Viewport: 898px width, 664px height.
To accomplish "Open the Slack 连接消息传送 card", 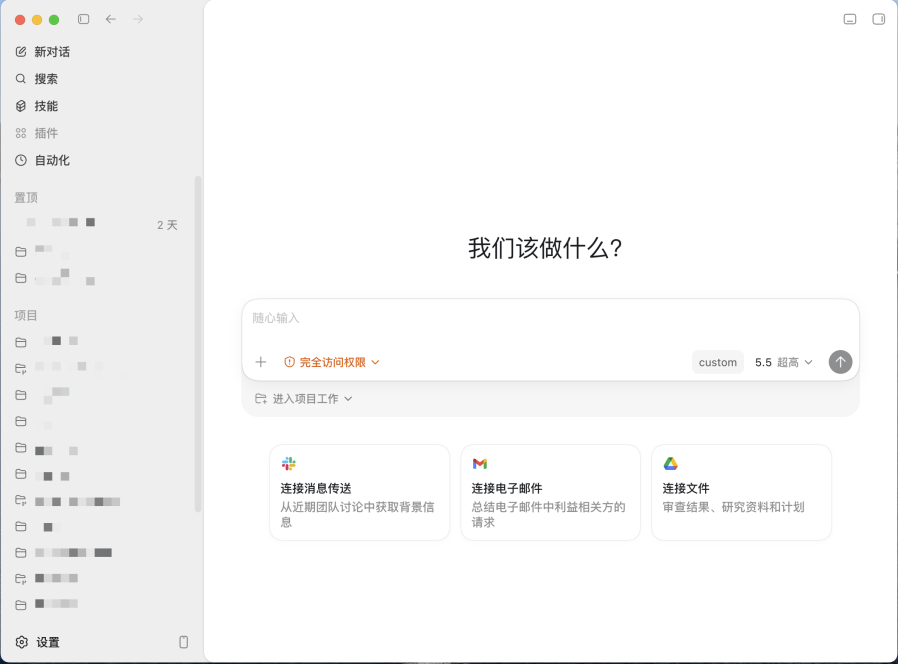I will tap(360, 493).
